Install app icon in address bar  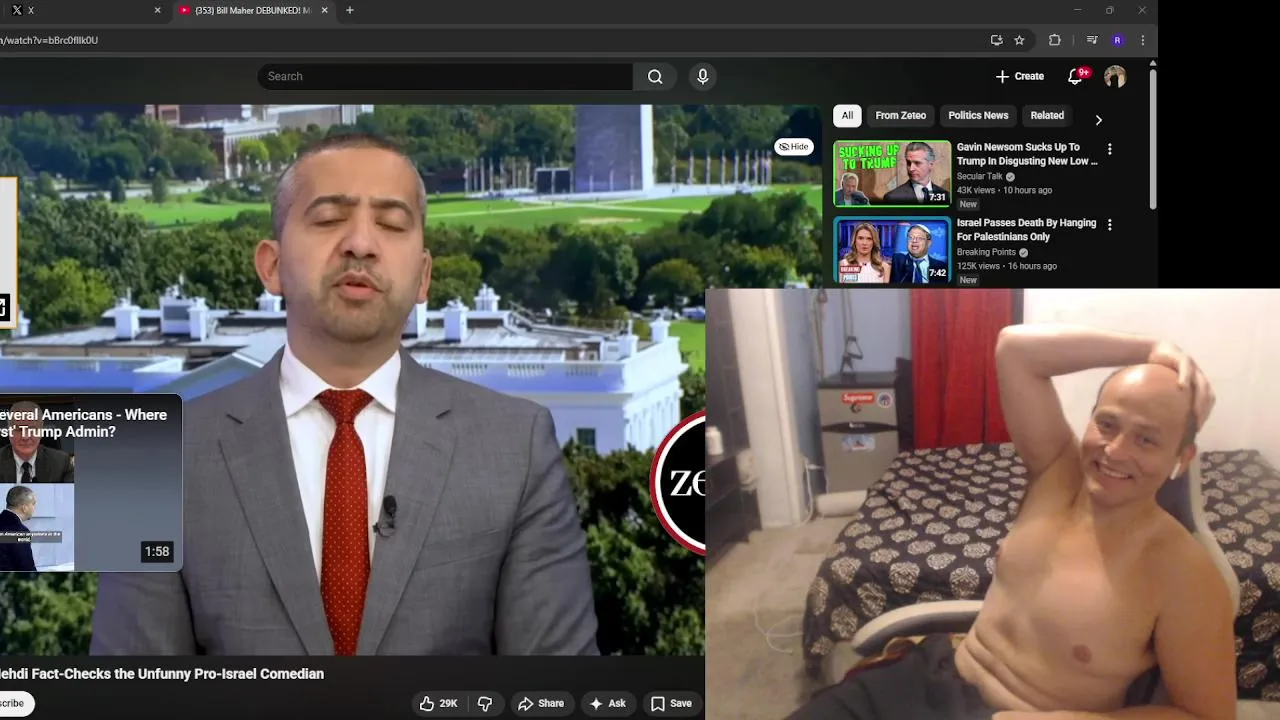click(x=996, y=40)
